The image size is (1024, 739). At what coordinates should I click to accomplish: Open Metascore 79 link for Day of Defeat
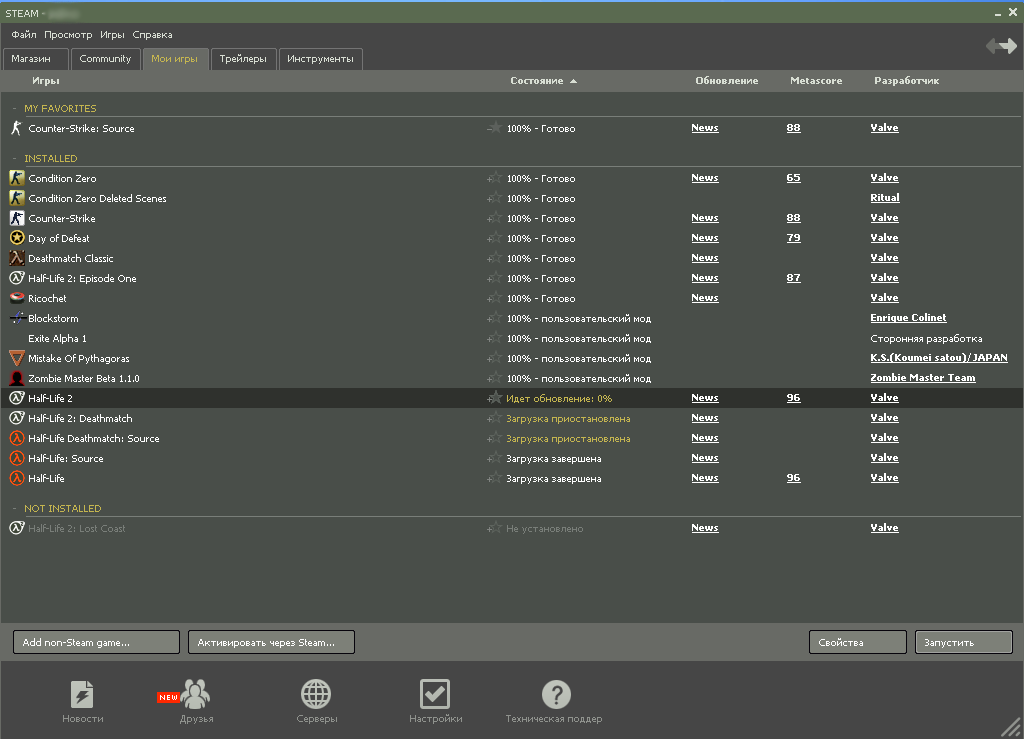point(793,238)
